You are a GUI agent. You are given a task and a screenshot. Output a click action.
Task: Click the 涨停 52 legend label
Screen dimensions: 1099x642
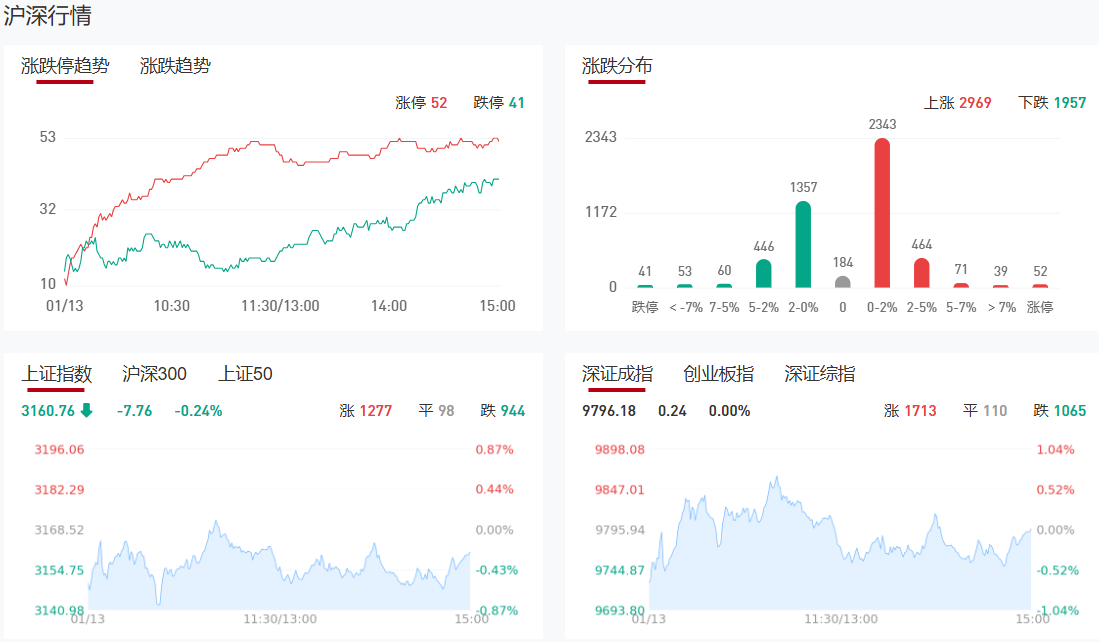click(421, 103)
